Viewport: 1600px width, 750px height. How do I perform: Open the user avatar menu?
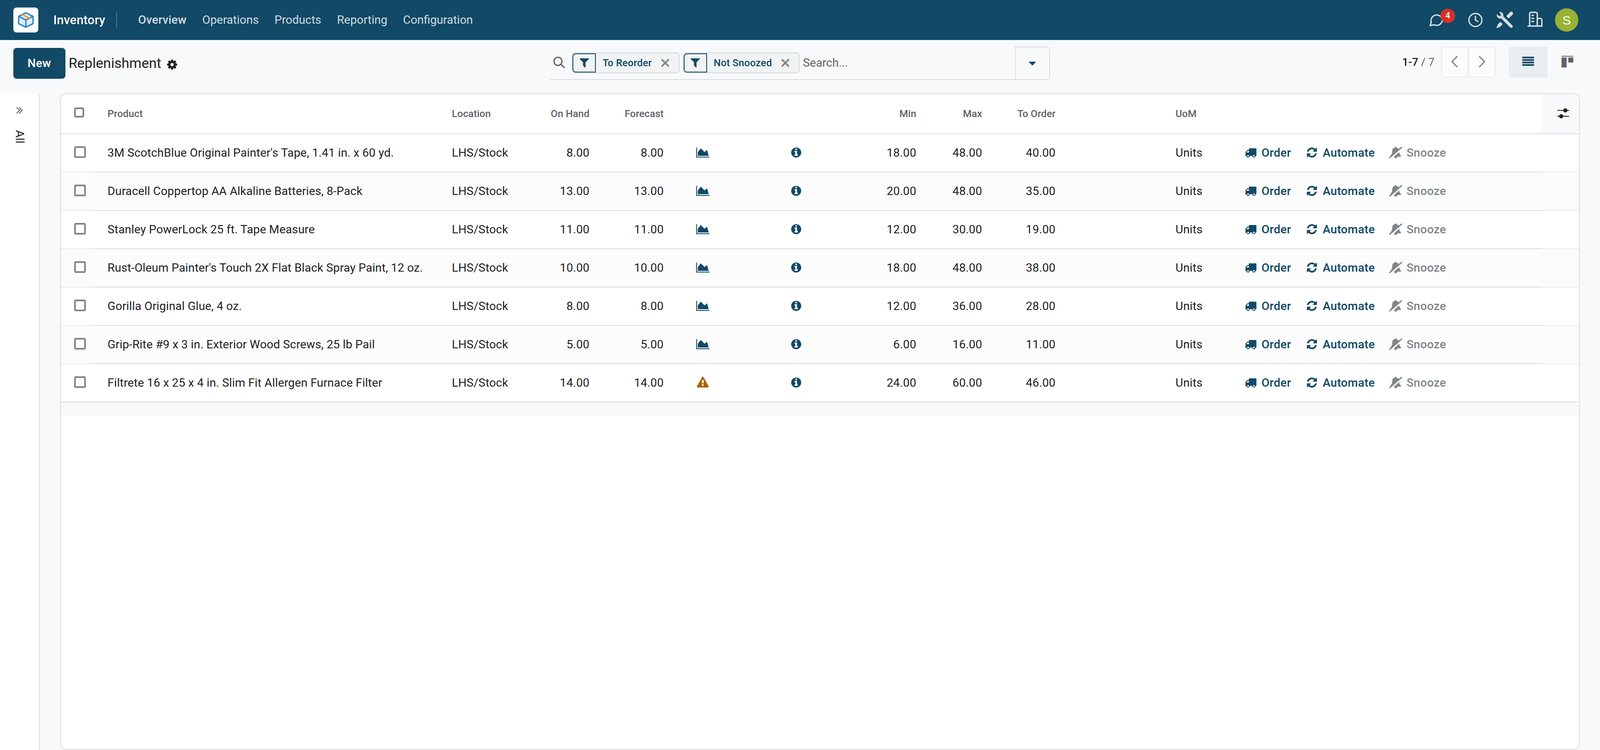click(x=1567, y=20)
